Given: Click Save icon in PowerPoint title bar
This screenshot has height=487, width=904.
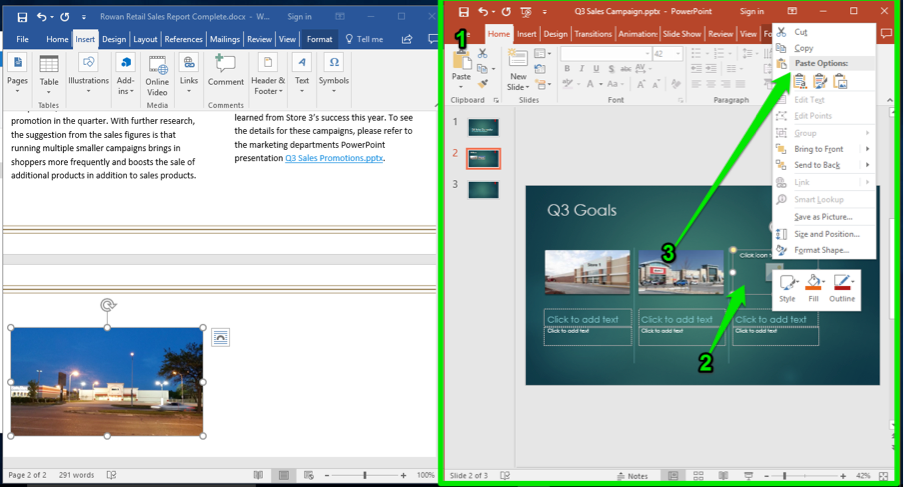Looking at the screenshot, I should [464, 12].
